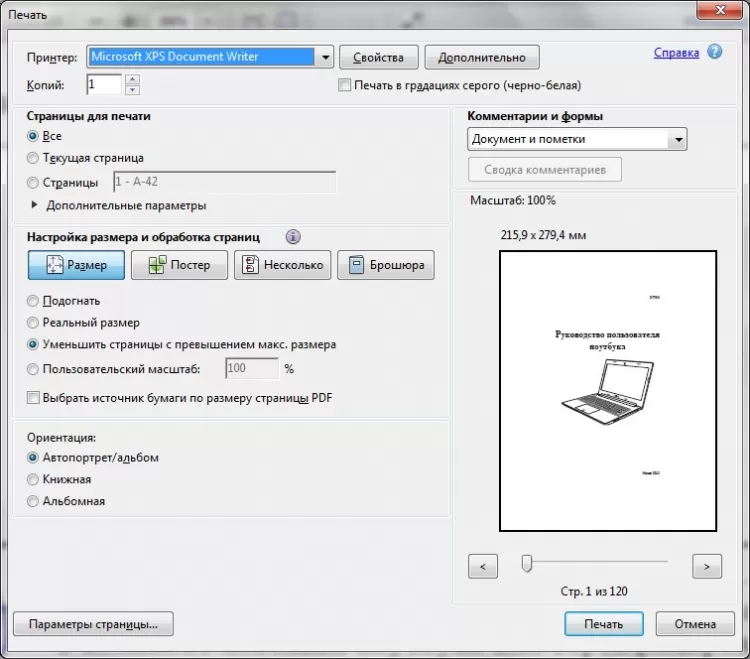Screen dimensions: 750x659
Task: Go to next preview page arrow
Action: 707,567
